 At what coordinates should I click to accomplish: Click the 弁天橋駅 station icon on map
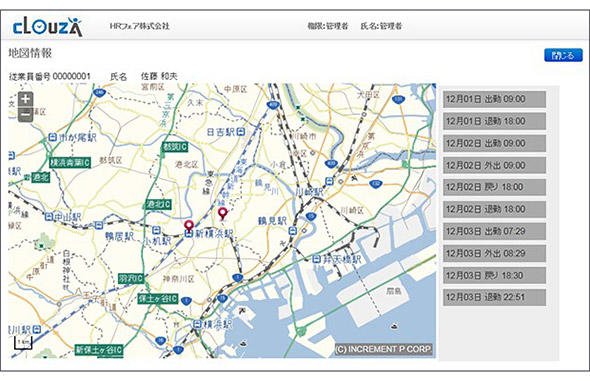point(316,259)
